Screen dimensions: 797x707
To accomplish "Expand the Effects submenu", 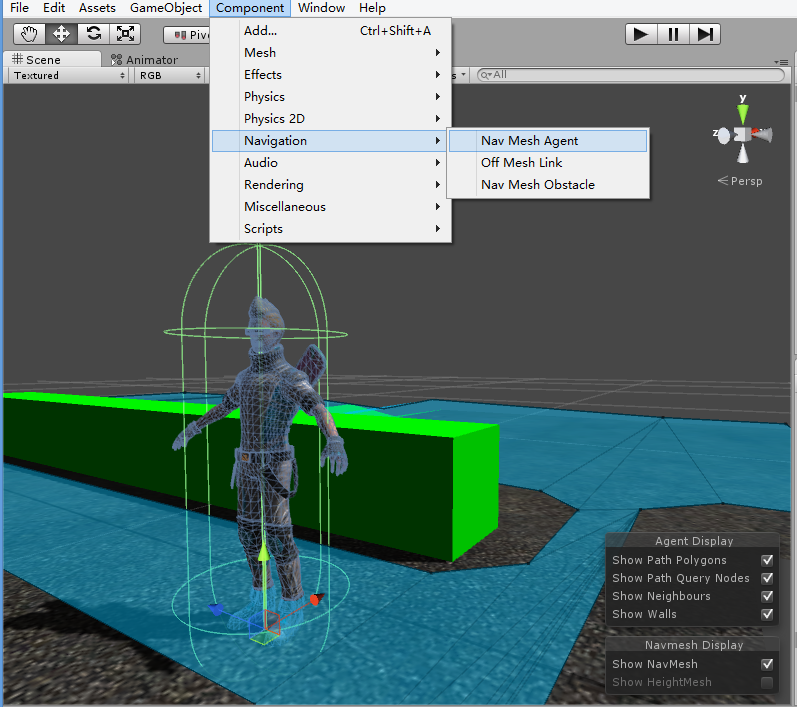I will pos(331,75).
